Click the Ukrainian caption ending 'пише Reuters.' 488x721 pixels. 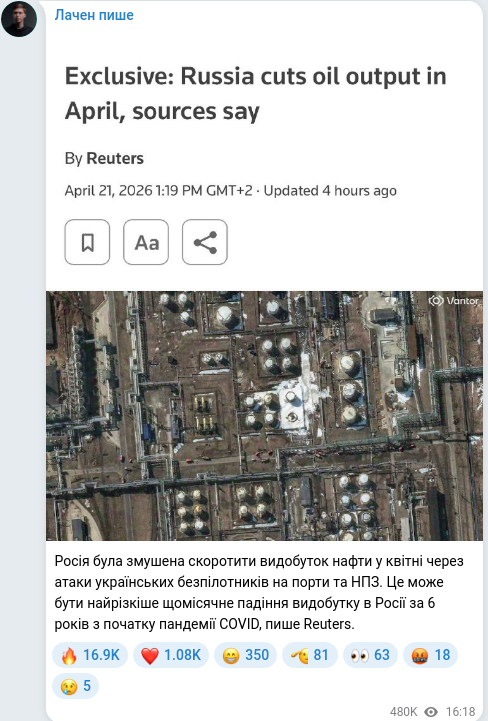pos(259,592)
